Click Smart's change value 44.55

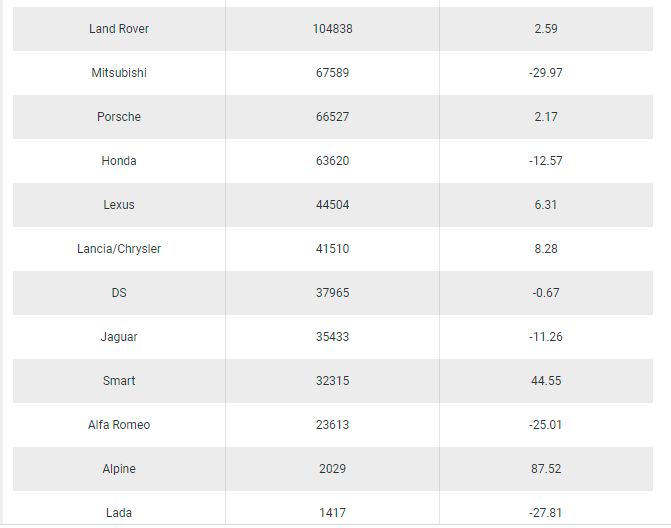[546, 381]
